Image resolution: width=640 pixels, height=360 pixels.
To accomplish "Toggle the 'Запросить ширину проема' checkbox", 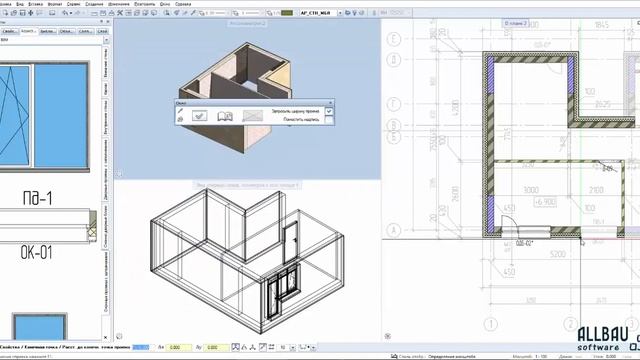I will coord(329,111).
